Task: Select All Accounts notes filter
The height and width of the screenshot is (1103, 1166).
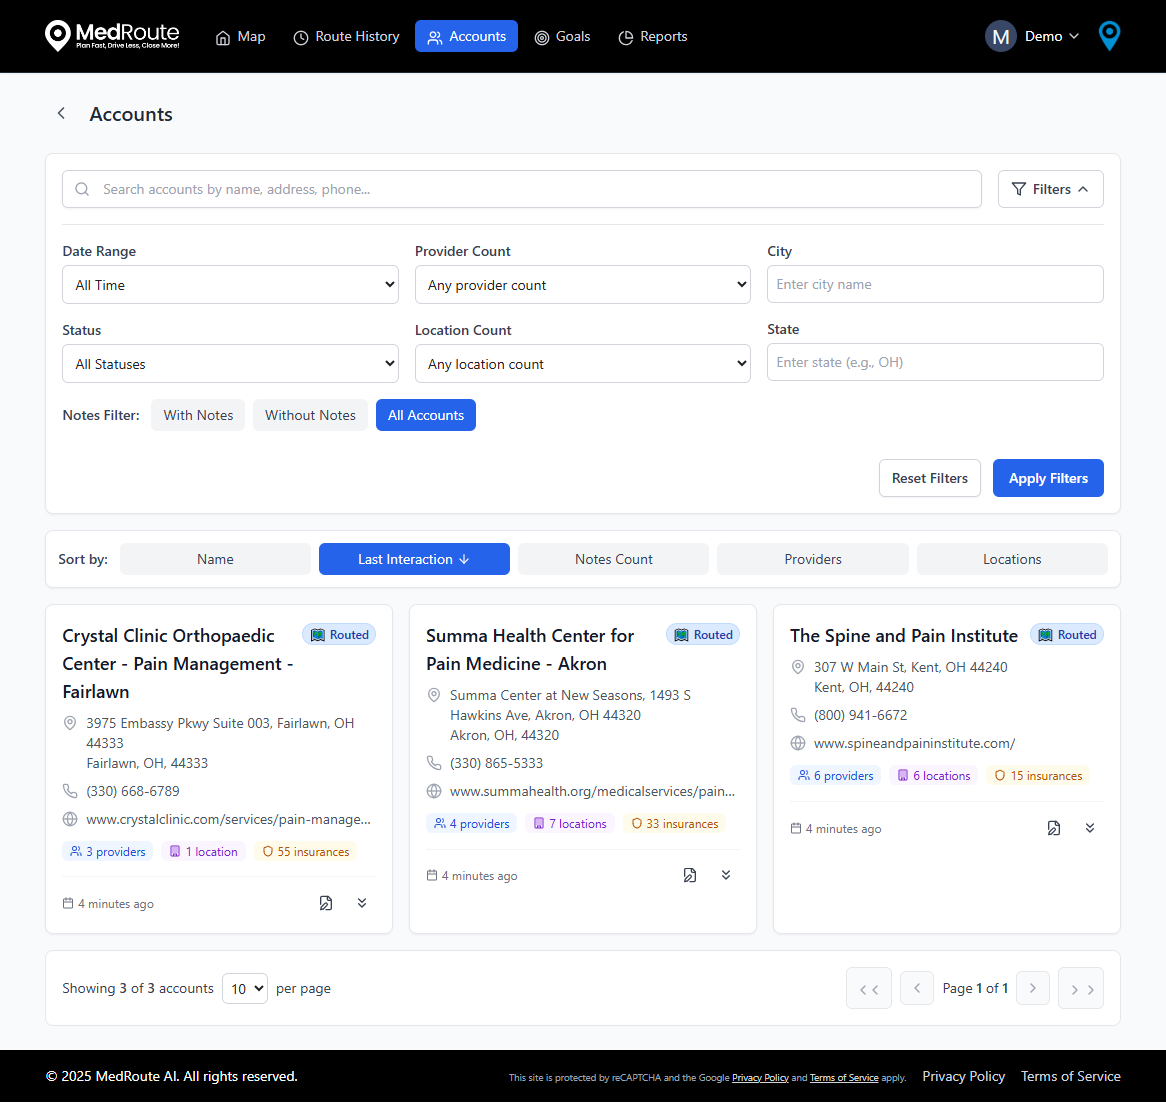Action: pyautogui.click(x=425, y=415)
